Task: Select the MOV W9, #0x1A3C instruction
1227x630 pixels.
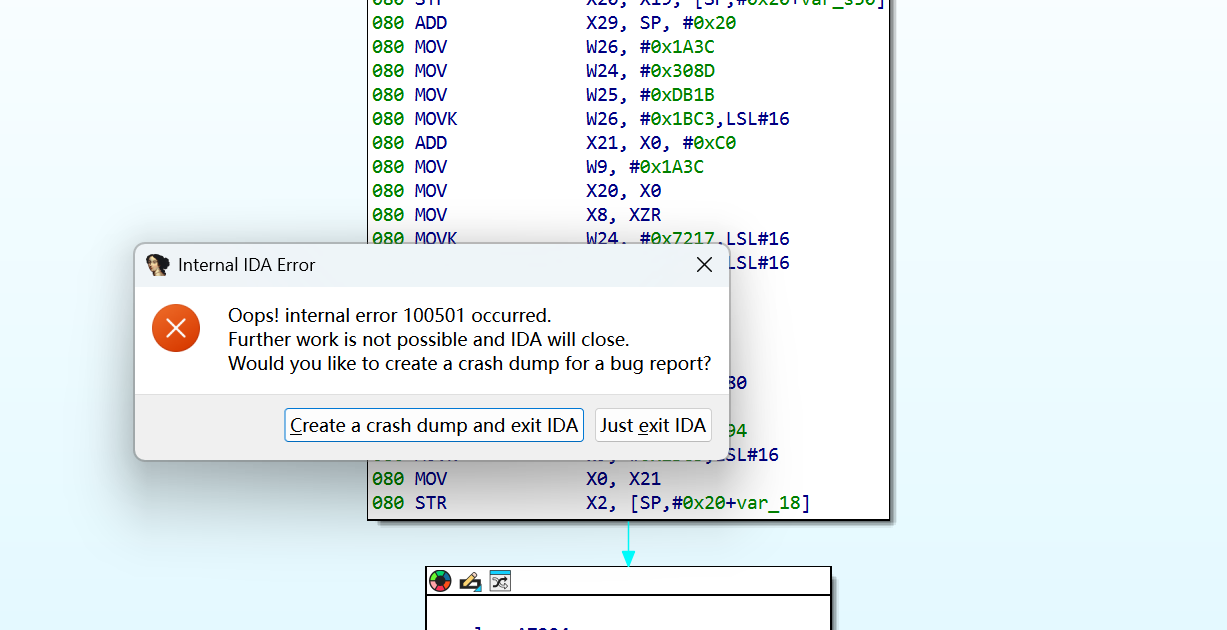Action: [538, 167]
